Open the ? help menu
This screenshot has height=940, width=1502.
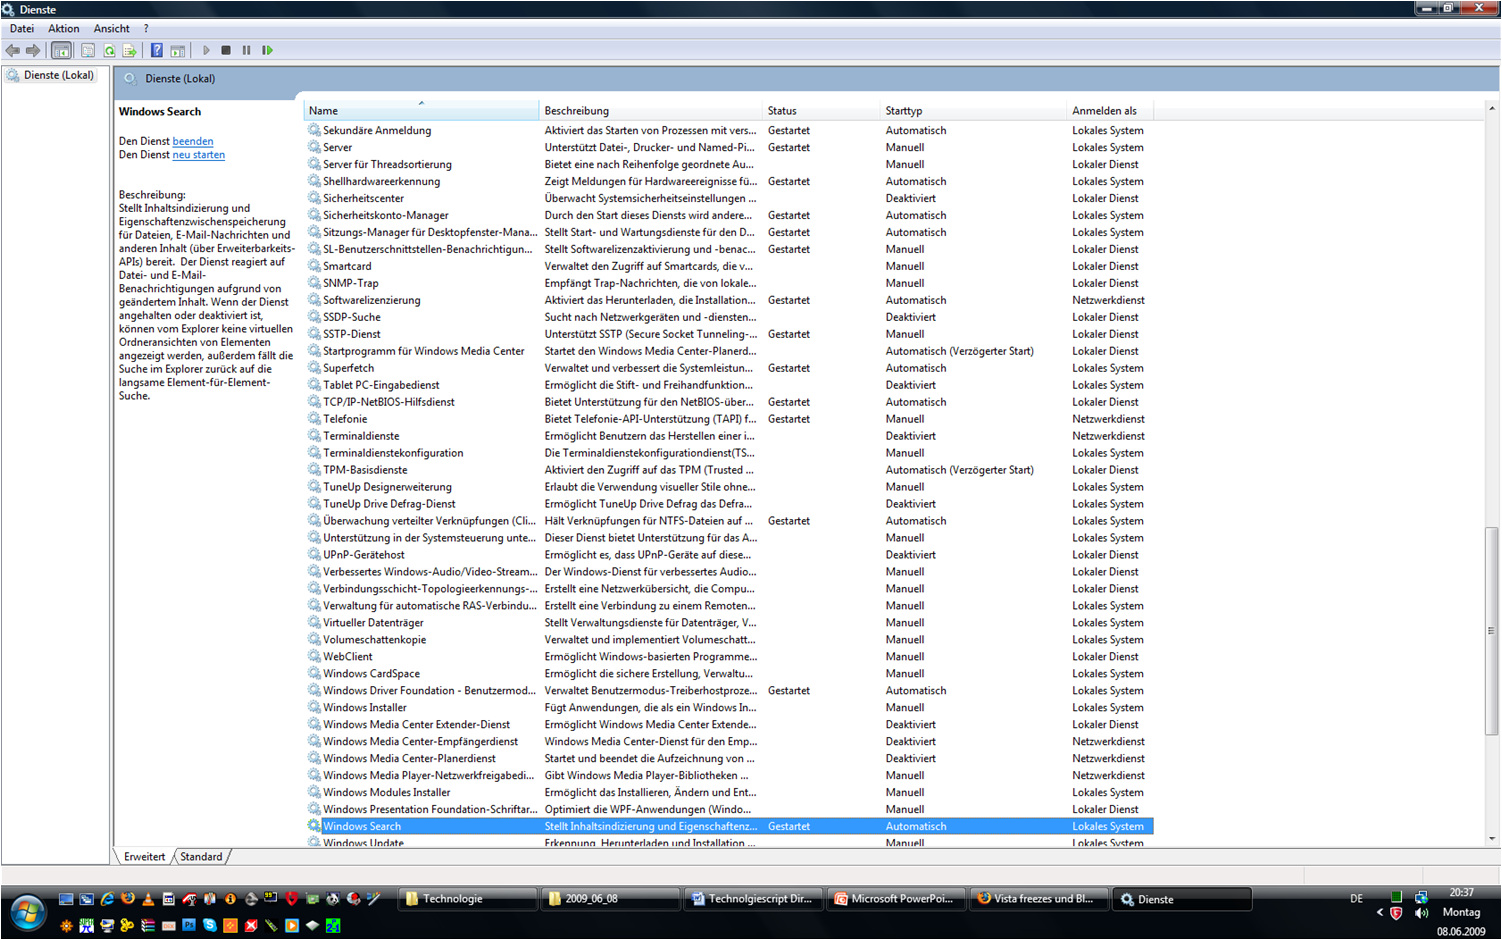[146, 28]
